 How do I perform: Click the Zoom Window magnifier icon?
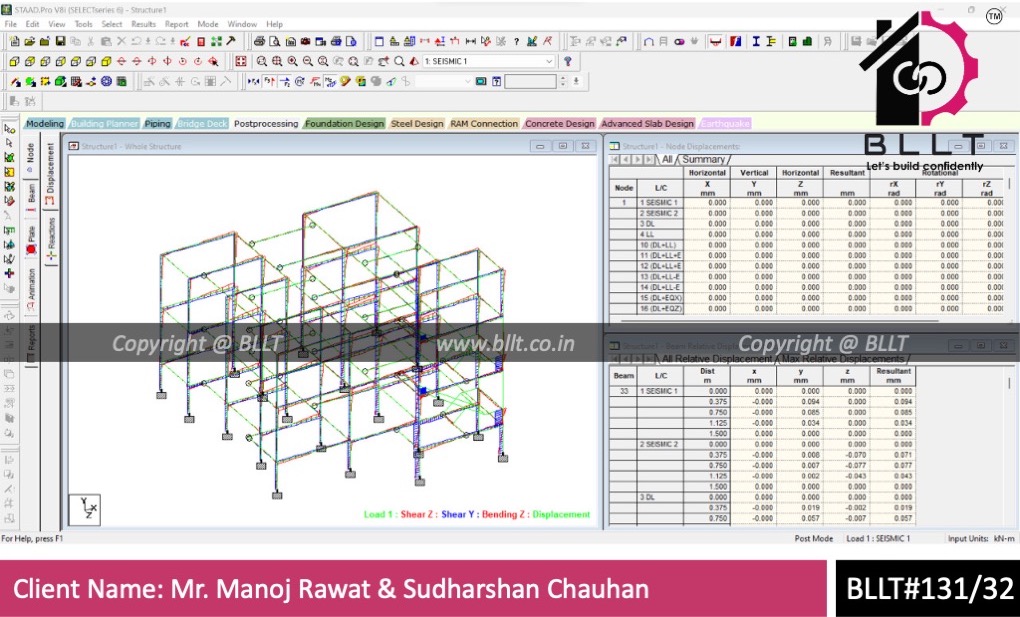(x=262, y=62)
